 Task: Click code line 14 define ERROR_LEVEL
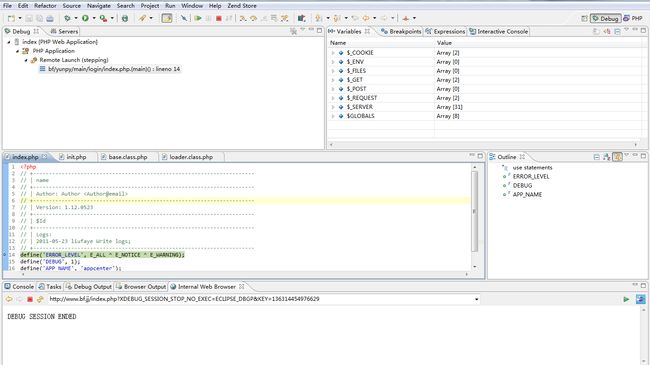(x=102, y=255)
